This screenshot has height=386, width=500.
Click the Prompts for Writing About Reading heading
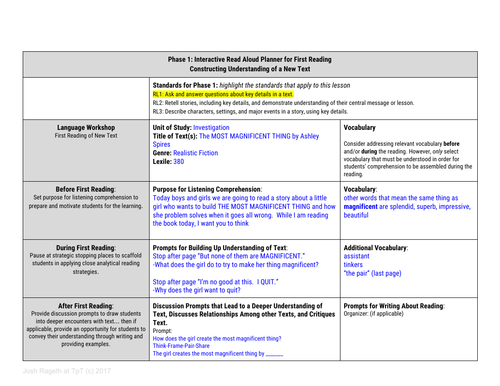click(x=394, y=306)
